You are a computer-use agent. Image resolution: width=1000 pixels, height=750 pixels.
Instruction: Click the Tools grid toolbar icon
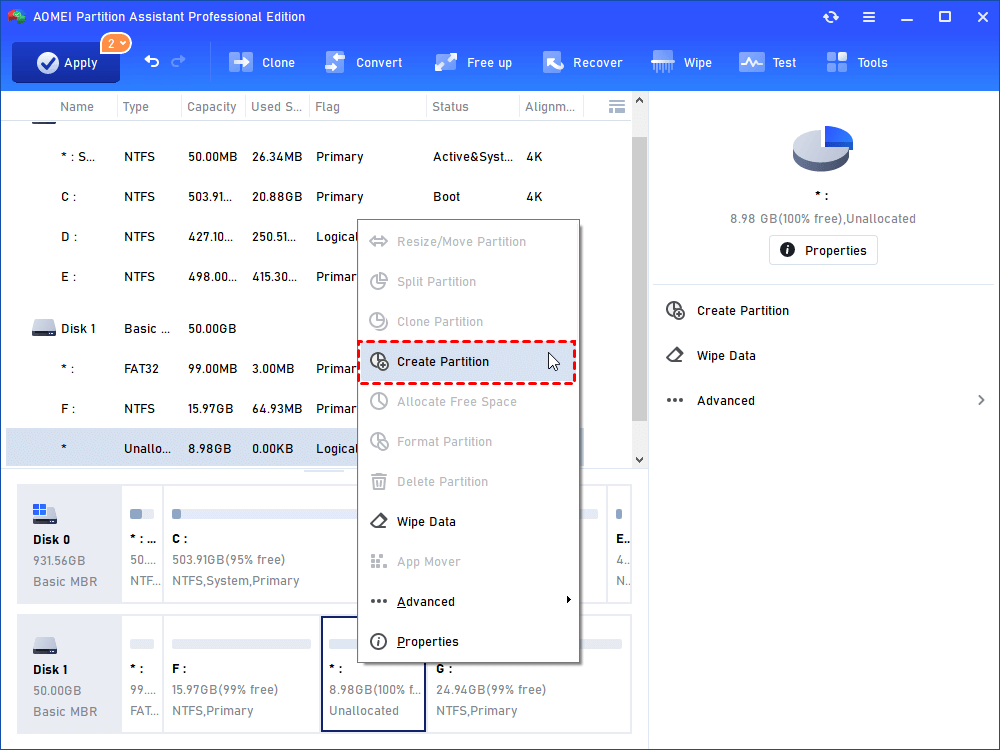tap(837, 62)
